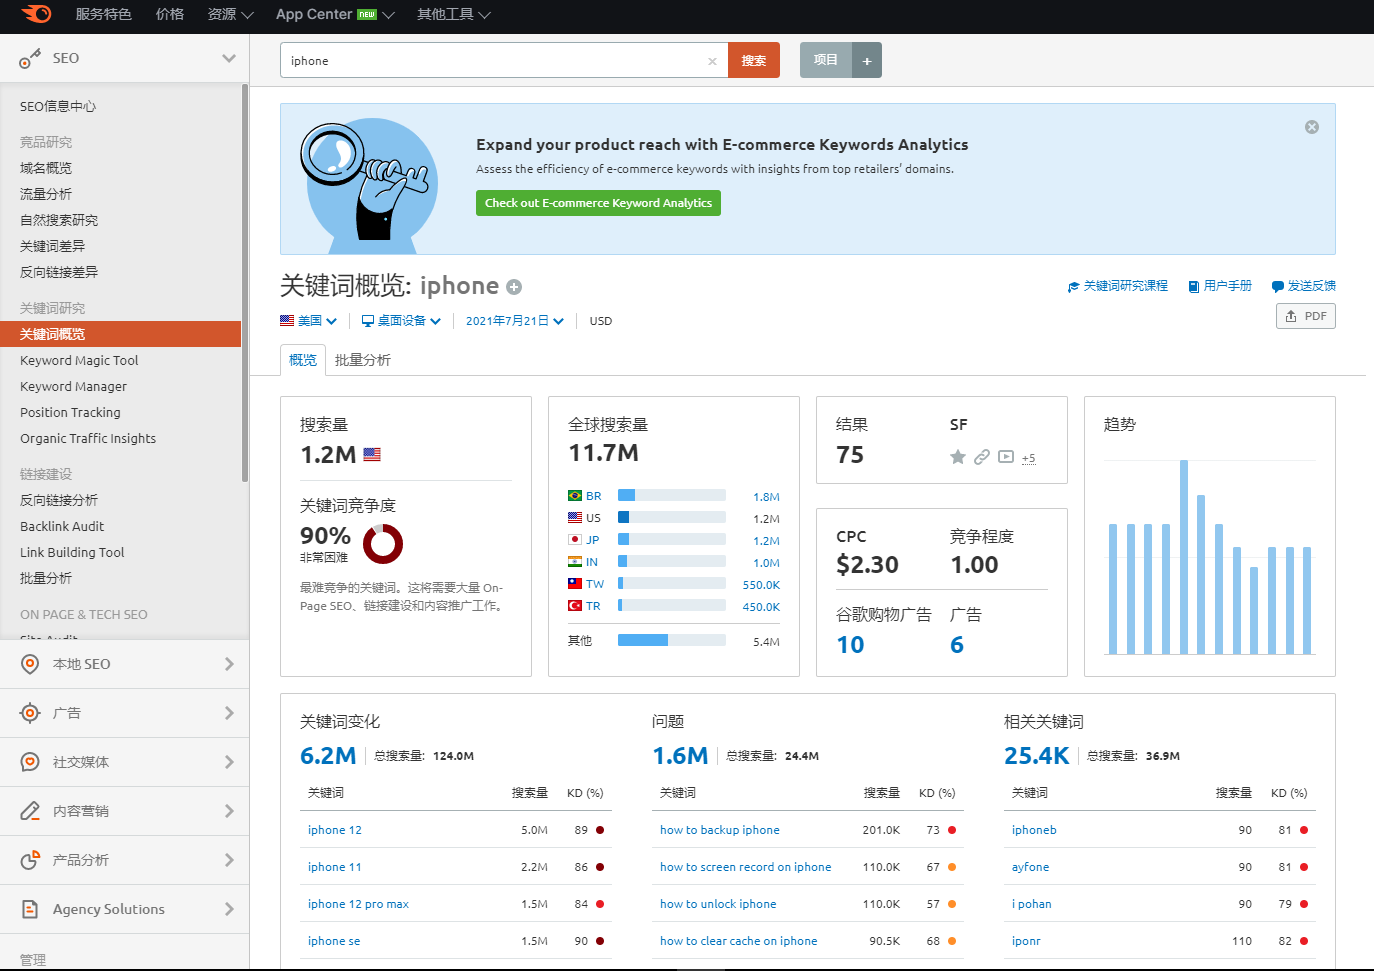Screen dimensions: 1374x971
Task: Expand the +5 SERP features link
Action: click(1028, 458)
